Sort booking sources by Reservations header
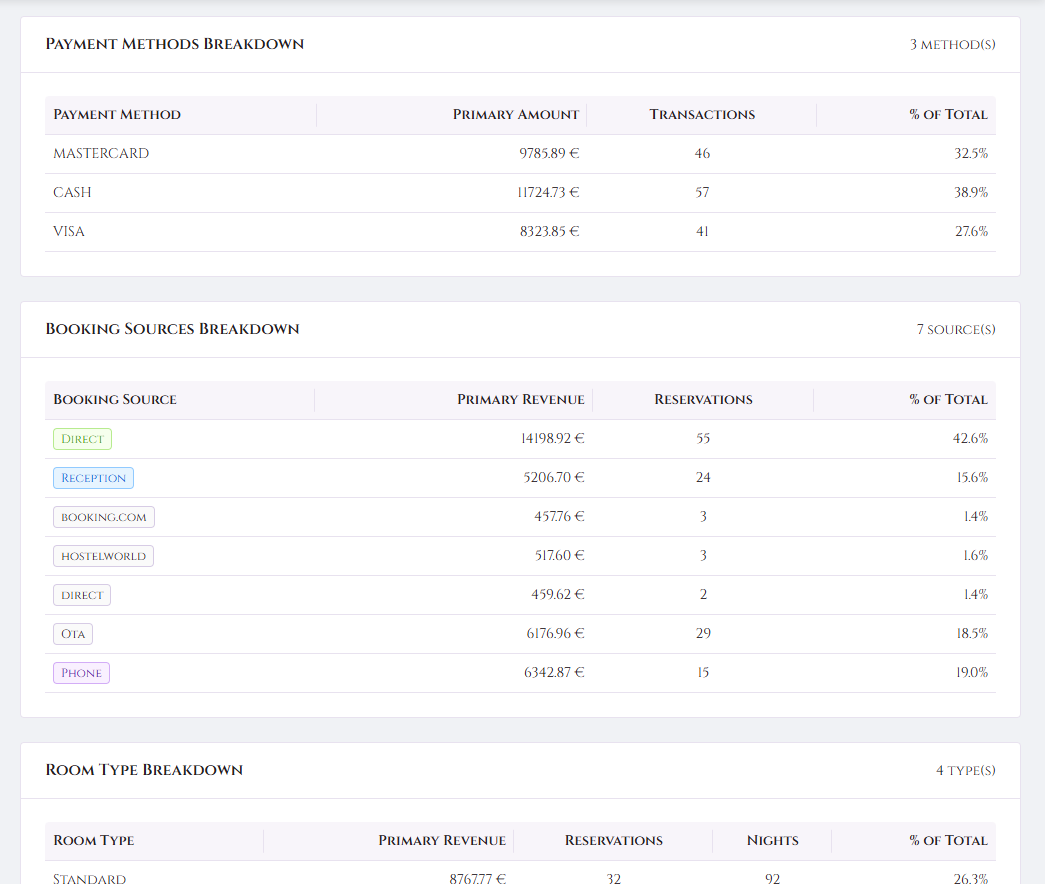The image size is (1045, 884). click(703, 400)
